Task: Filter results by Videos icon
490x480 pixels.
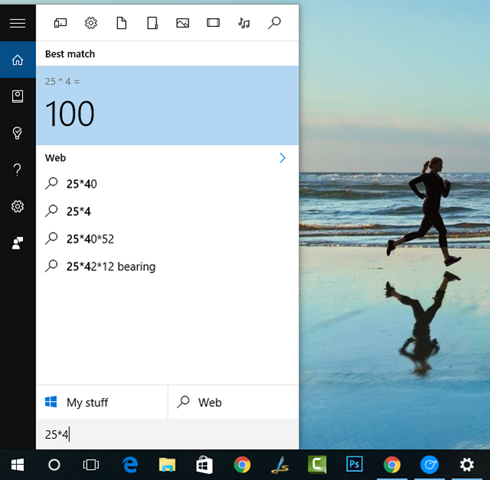Action: [213, 23]
